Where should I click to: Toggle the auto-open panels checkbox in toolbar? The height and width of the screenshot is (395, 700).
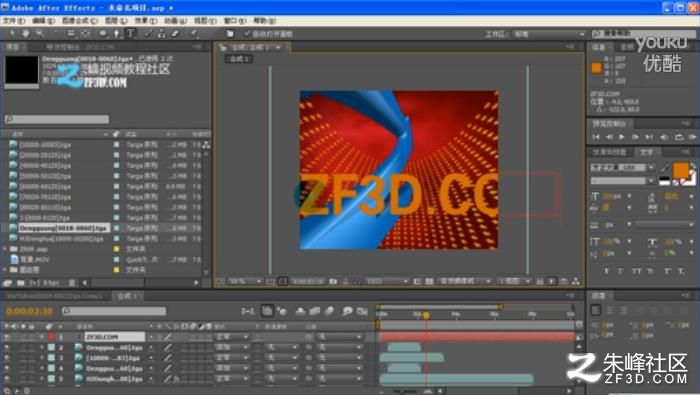click(x=247, y=34)
